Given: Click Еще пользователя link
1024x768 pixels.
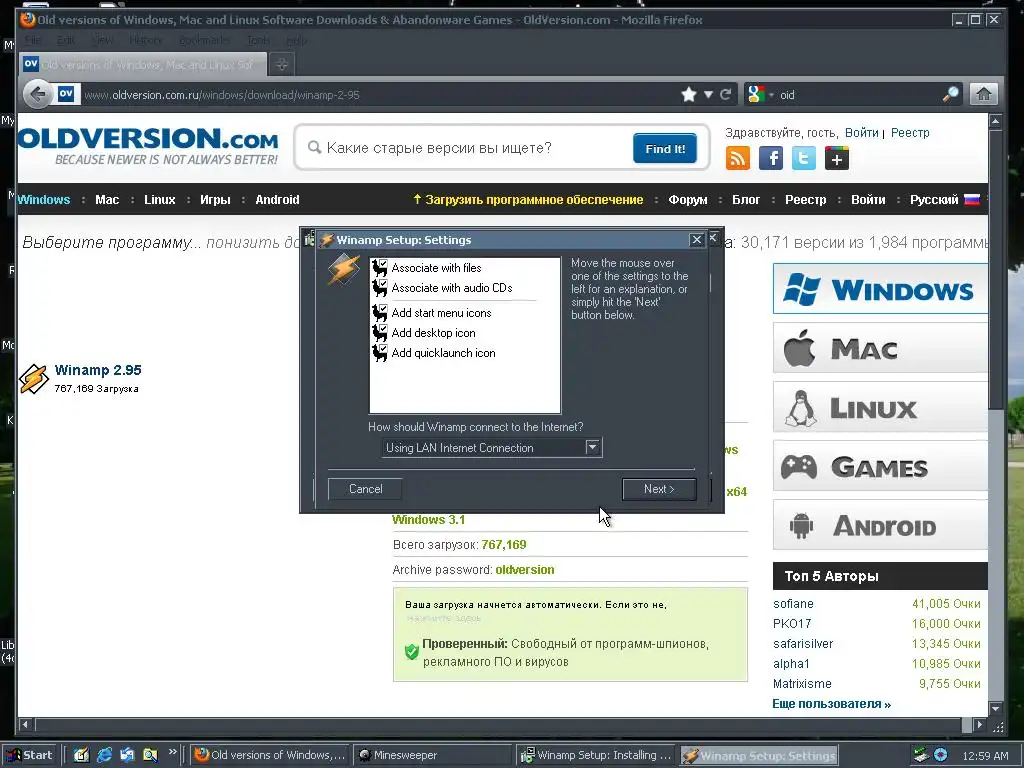Looking at the screenshot, I should click(831, 704).
